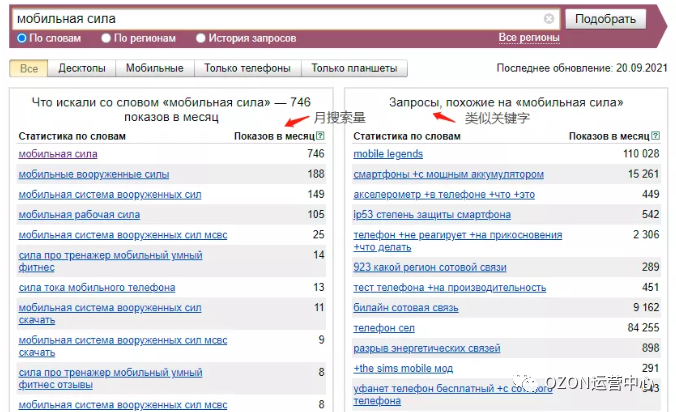676x412 pixels.
Task: Open the телефон сел link
Action: (384, 328)
